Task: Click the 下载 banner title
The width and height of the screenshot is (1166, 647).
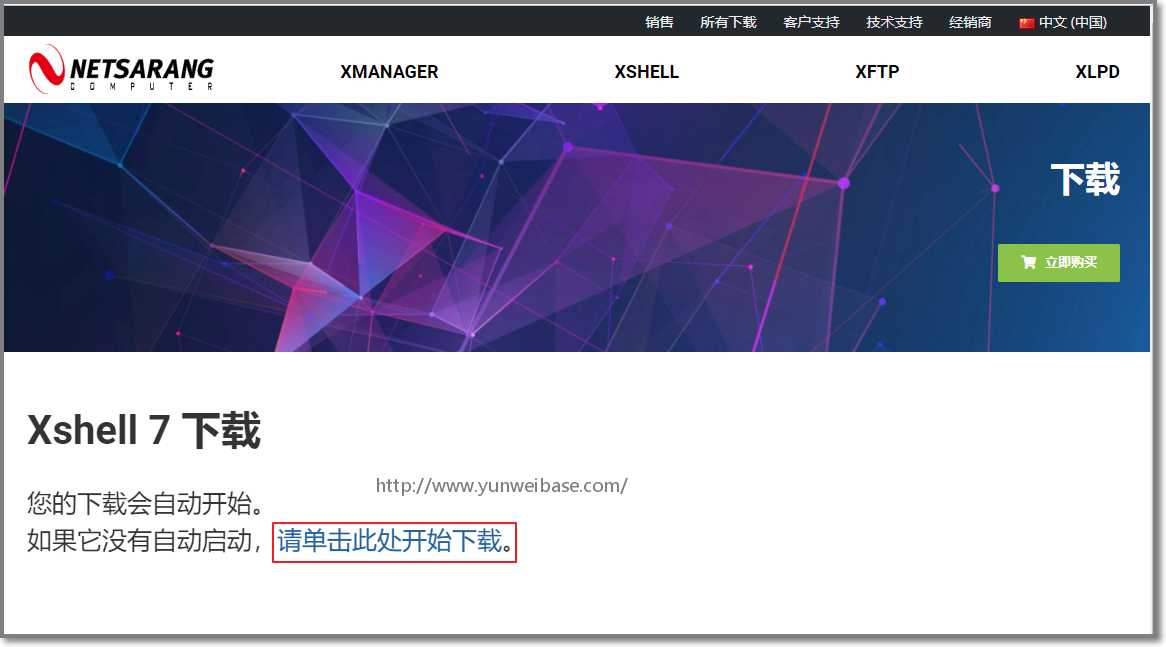Action: [x=1085, y=179]
